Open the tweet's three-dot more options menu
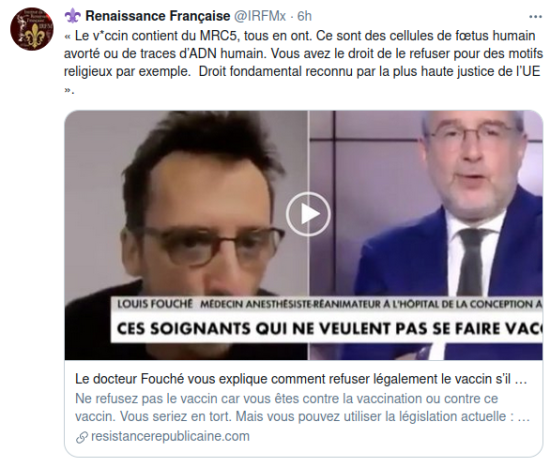 [535, 16]
